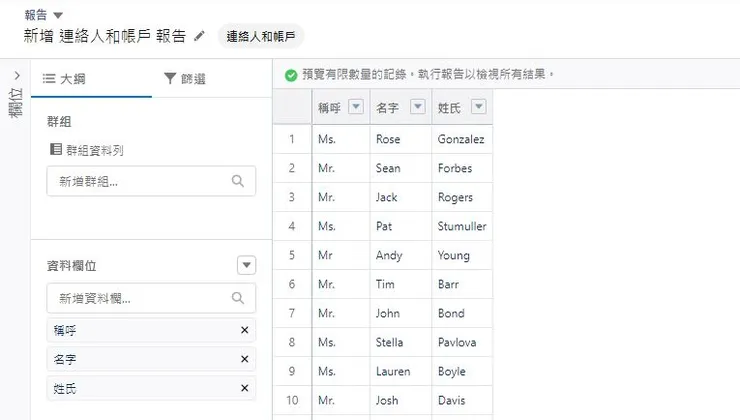The height and width of the screenshot is (420, 740).
Task: Click the 群組 section heading
Action: point(59,122)
